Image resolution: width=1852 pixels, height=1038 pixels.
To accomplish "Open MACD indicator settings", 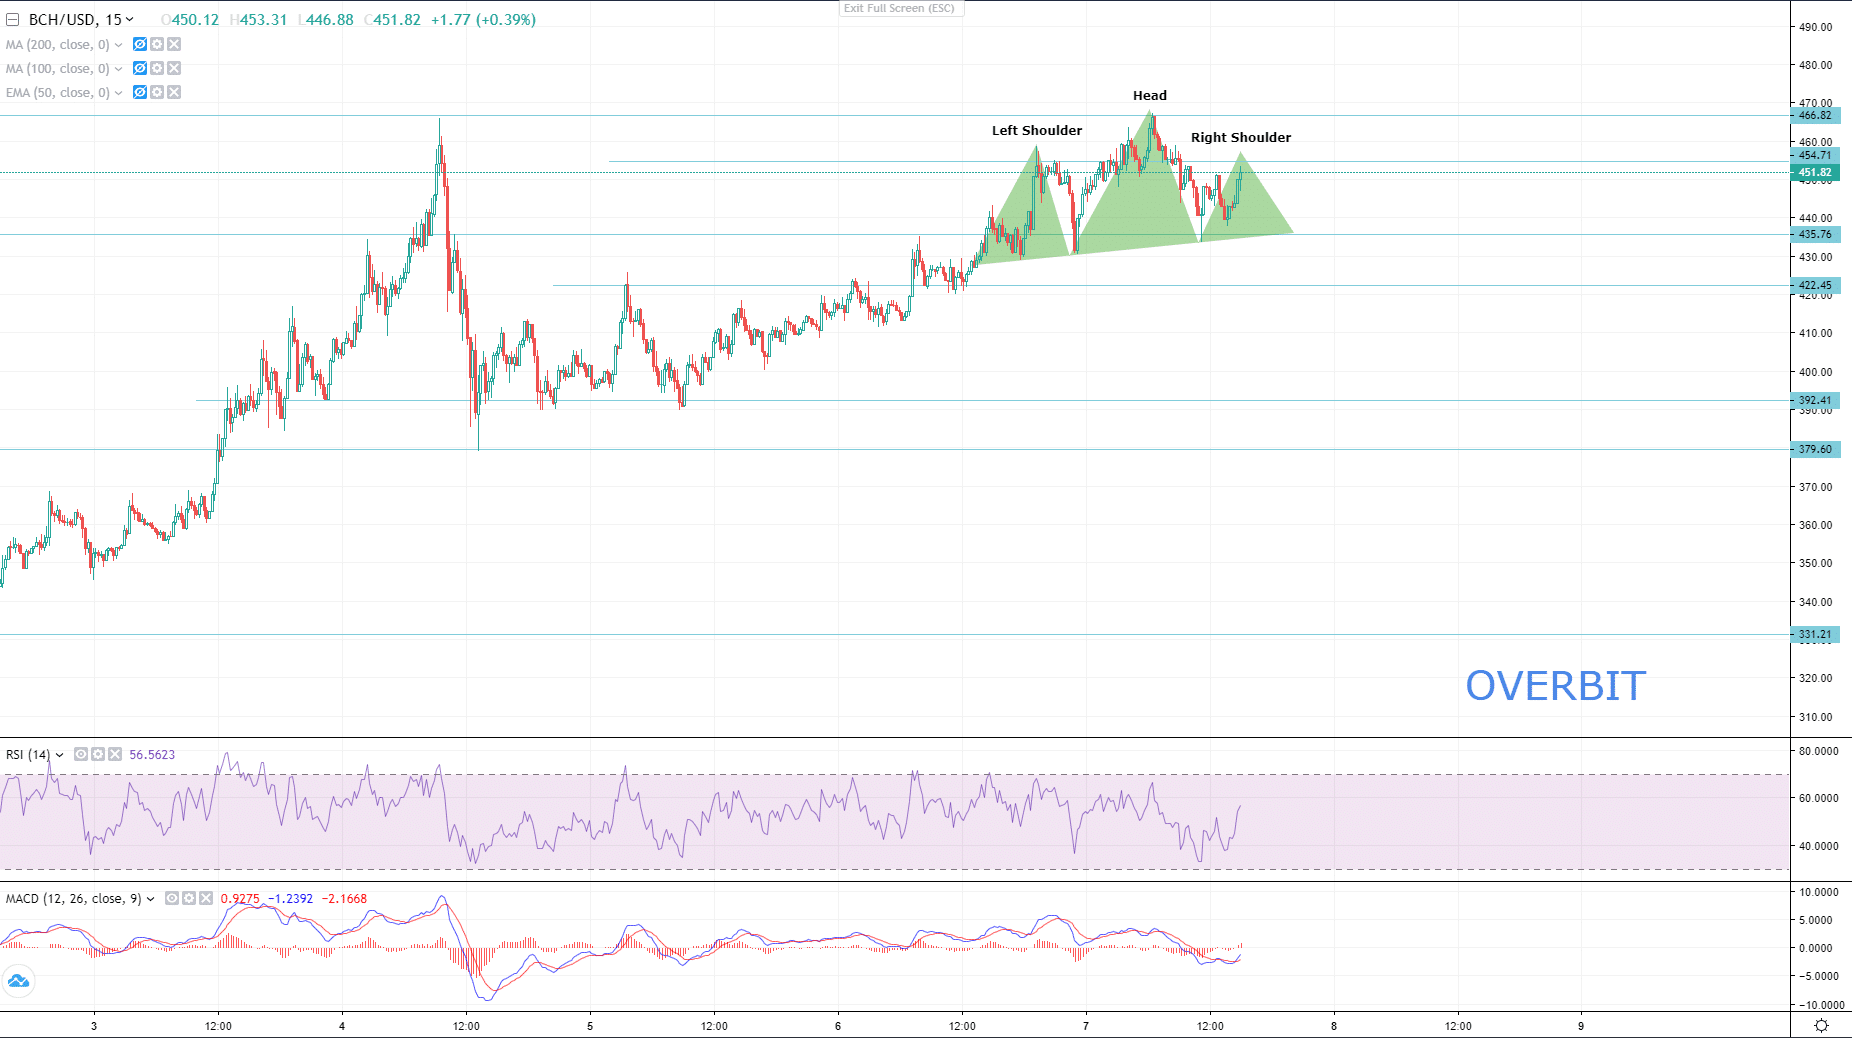I will [x=189, y=898].
